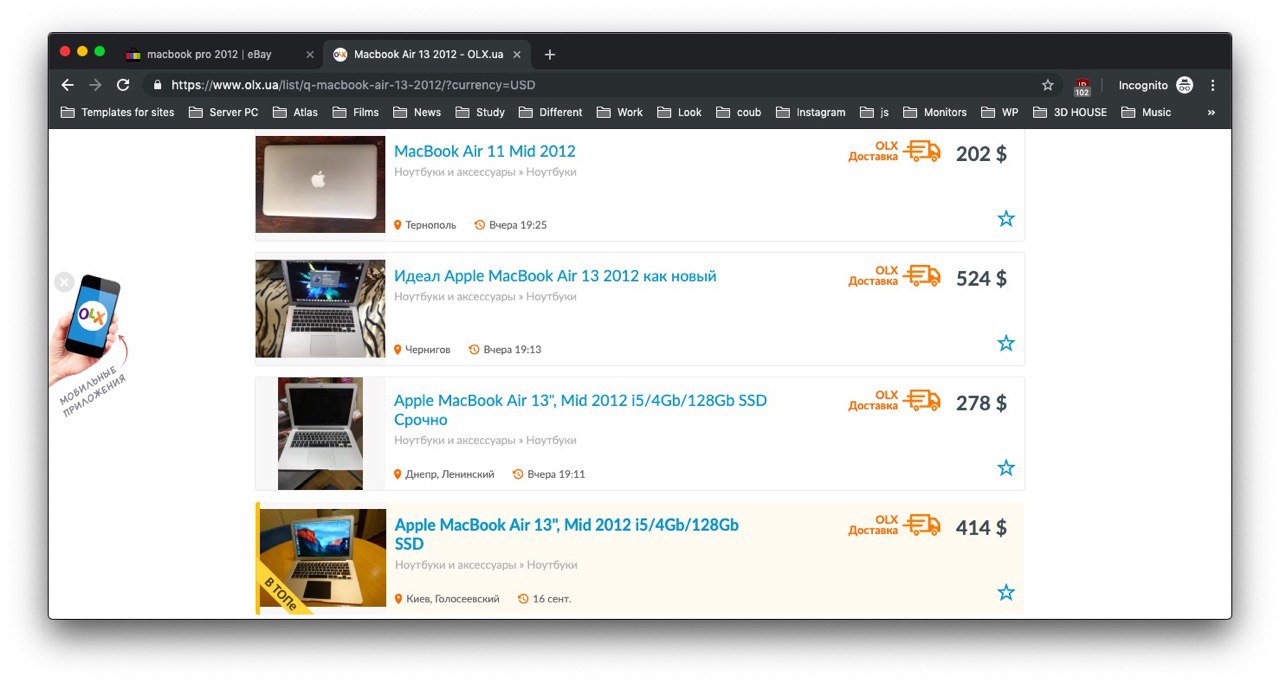Open the WP bookmark folder

pos(1000,112)
